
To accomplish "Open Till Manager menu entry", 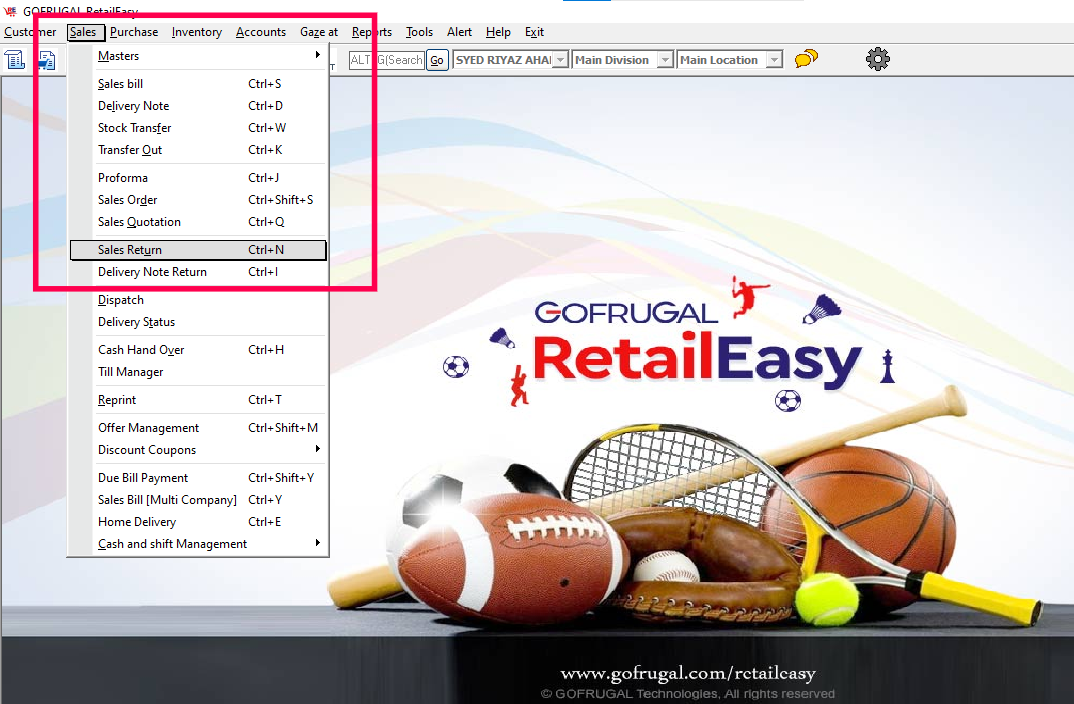I will pos(198,372).
